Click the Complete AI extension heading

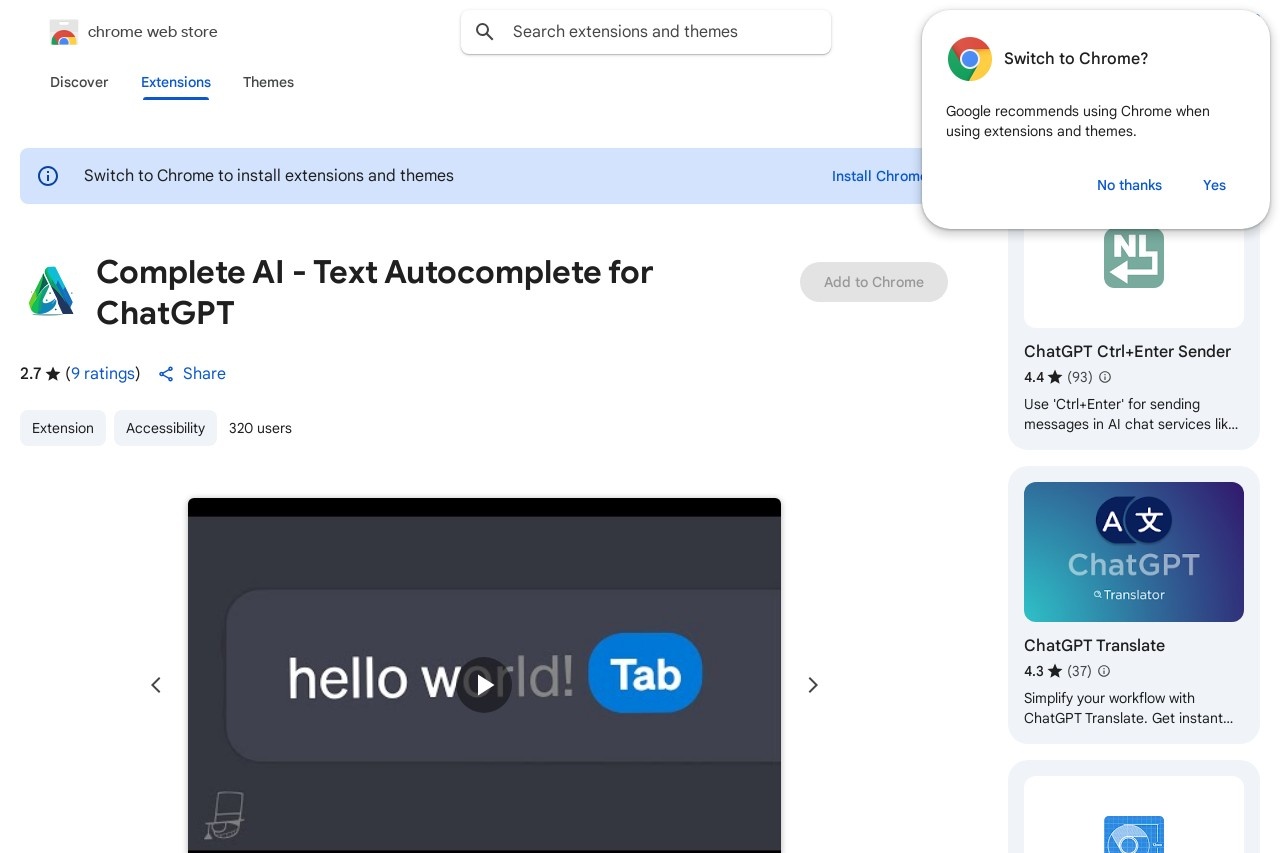click(375, 292)
